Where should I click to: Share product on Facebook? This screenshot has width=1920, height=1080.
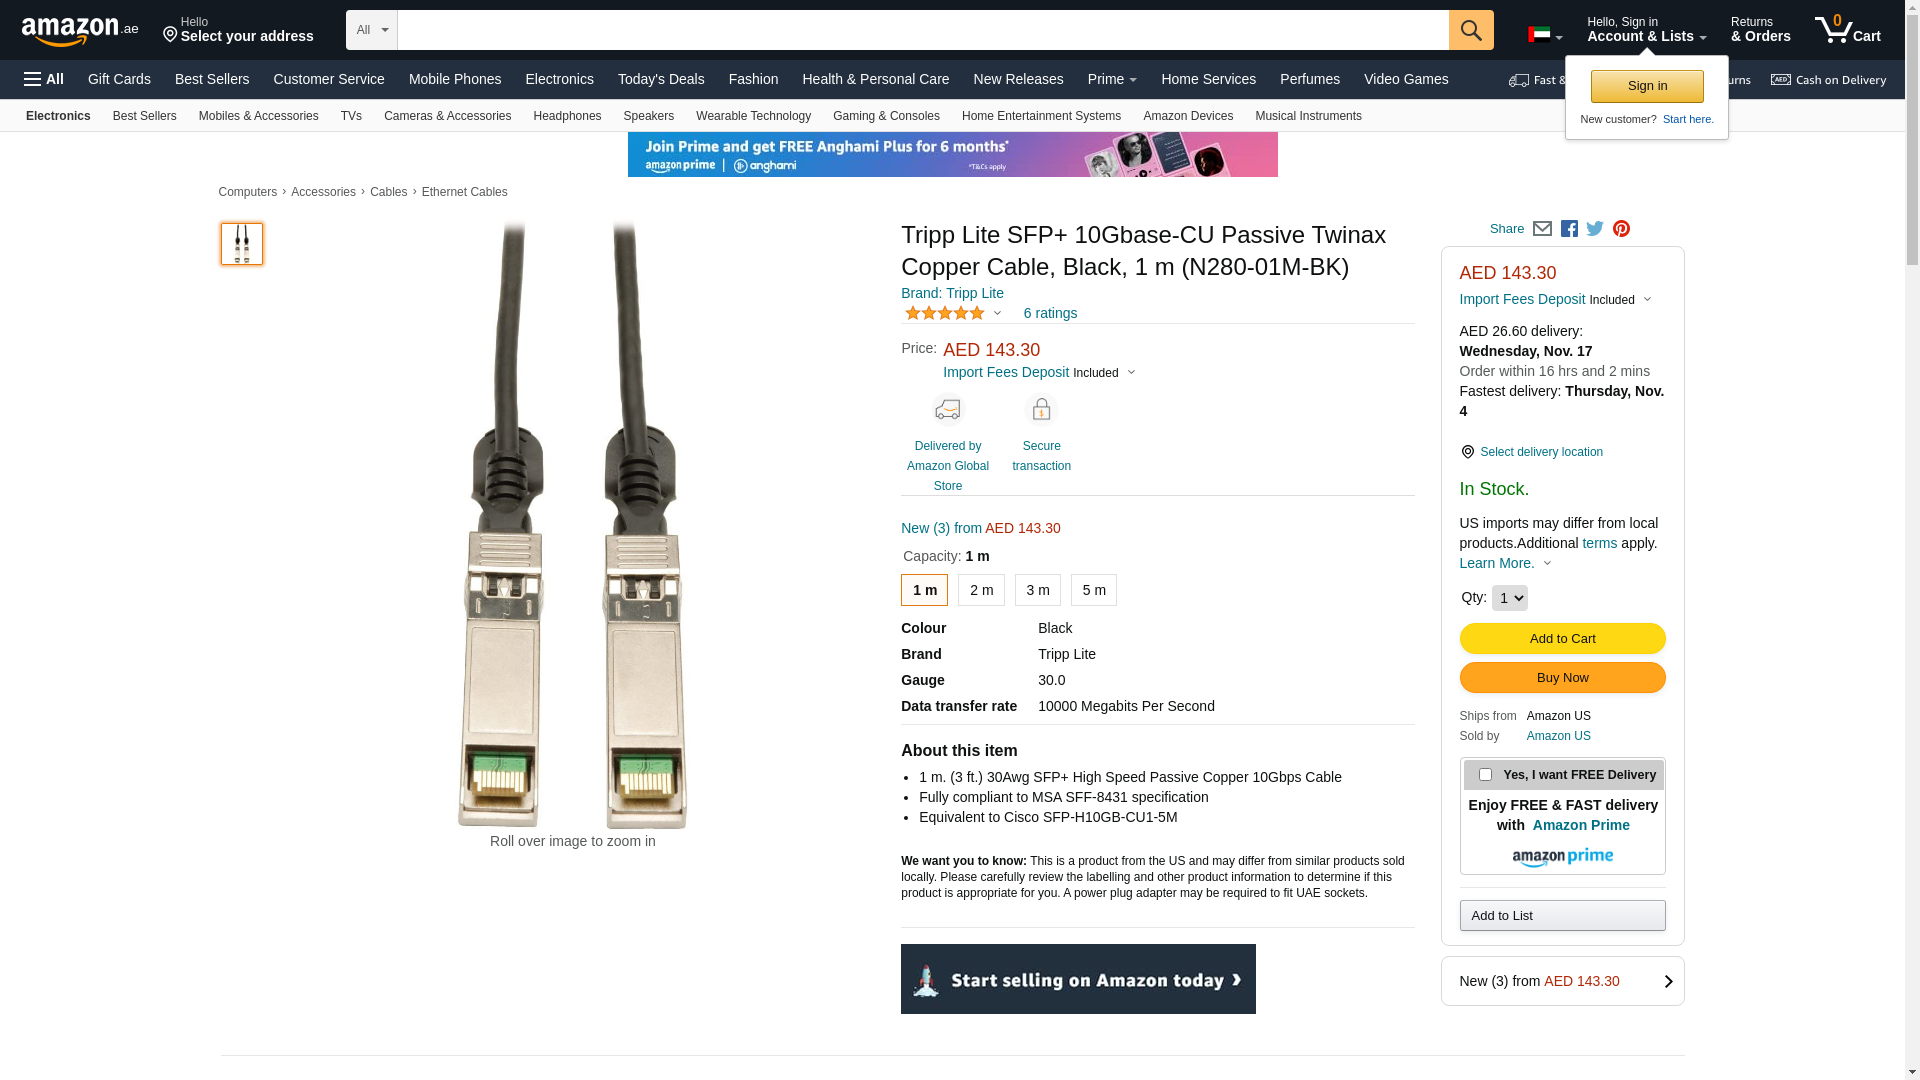coord(1569,229)
